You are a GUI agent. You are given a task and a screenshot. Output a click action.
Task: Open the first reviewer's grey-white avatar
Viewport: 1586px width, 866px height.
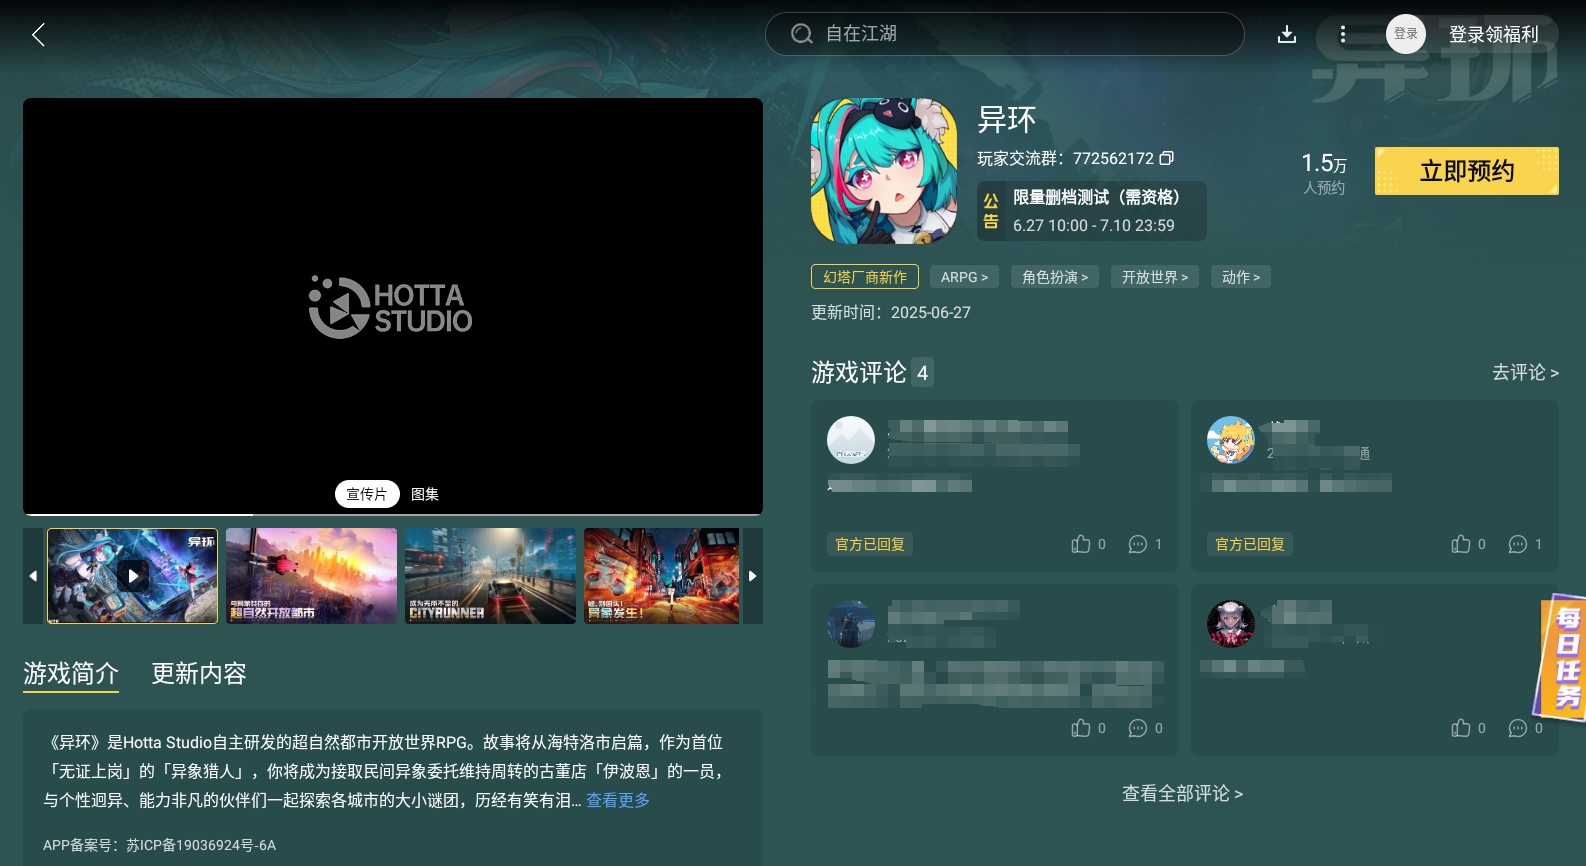(851, 440)
